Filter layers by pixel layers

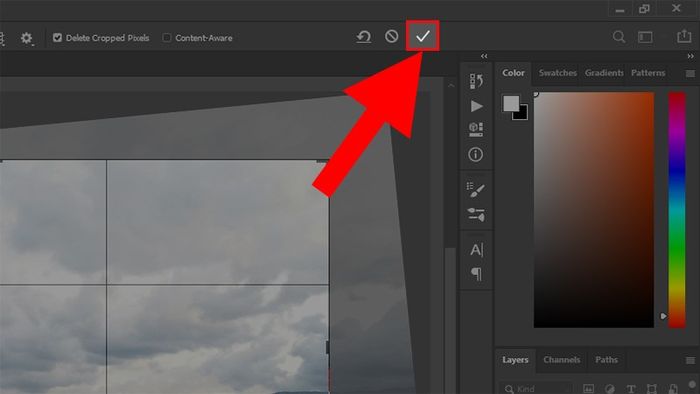click(588, 389)
